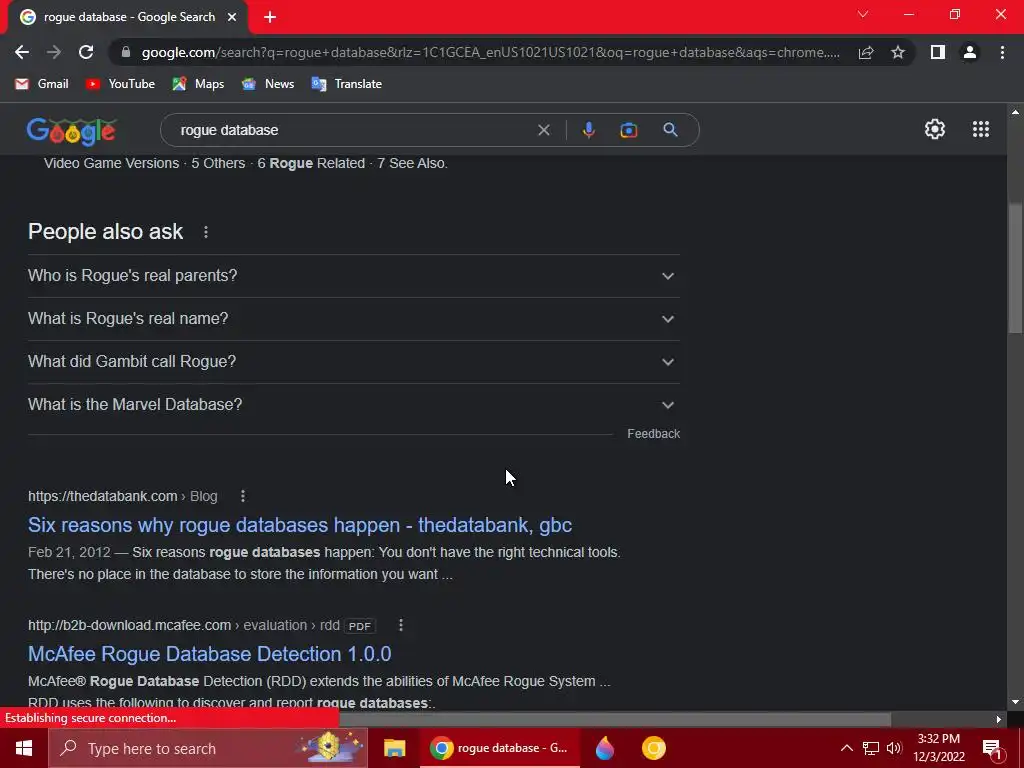Open Maps bookmark
This screenshot has width=1024, height=768.
tap(198, 84)
